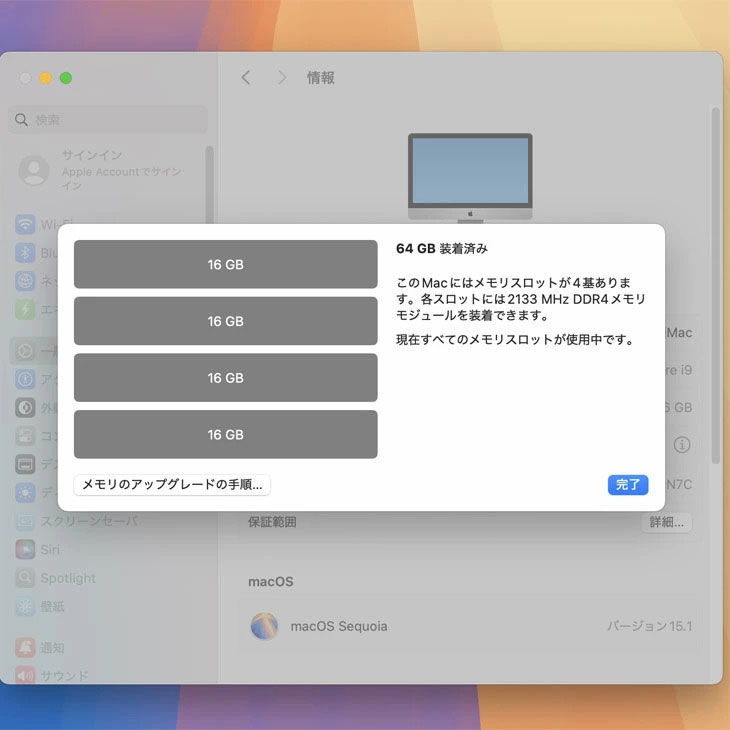Select the General gear icon in sidebar
This screenshot has width=730, height=730.
[x=25, y=351]
